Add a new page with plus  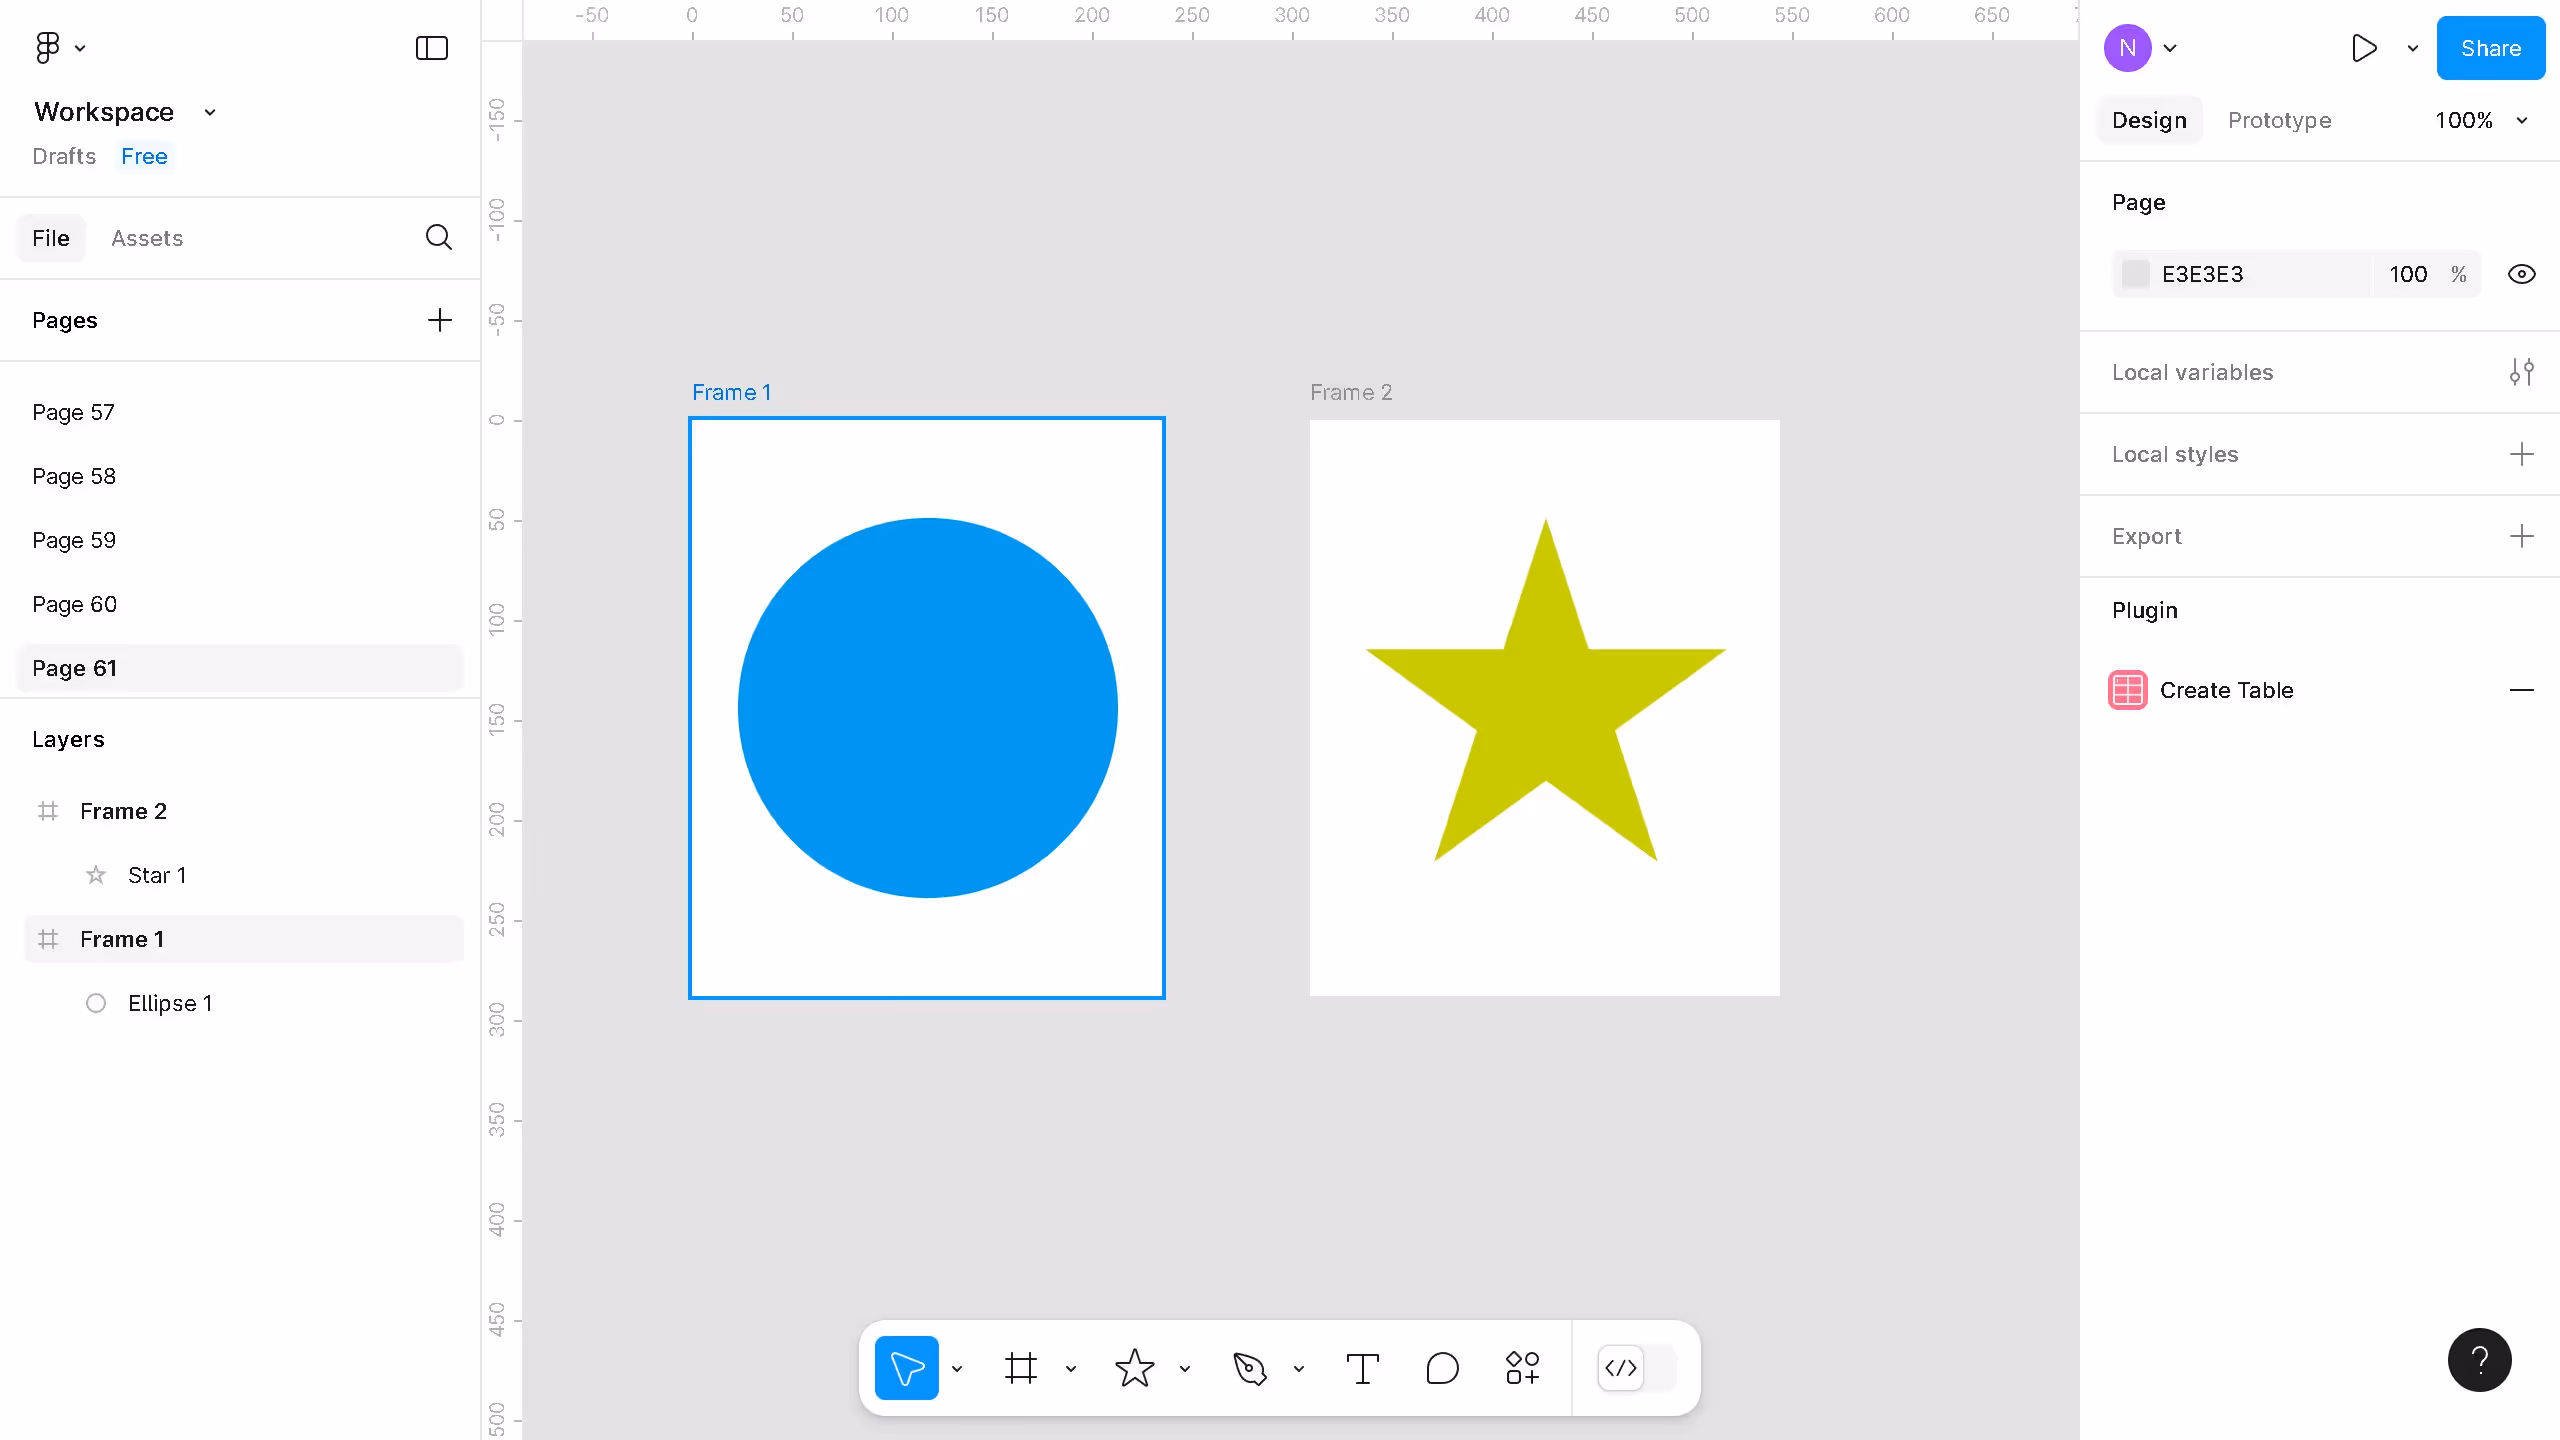[x=439, y=320]
